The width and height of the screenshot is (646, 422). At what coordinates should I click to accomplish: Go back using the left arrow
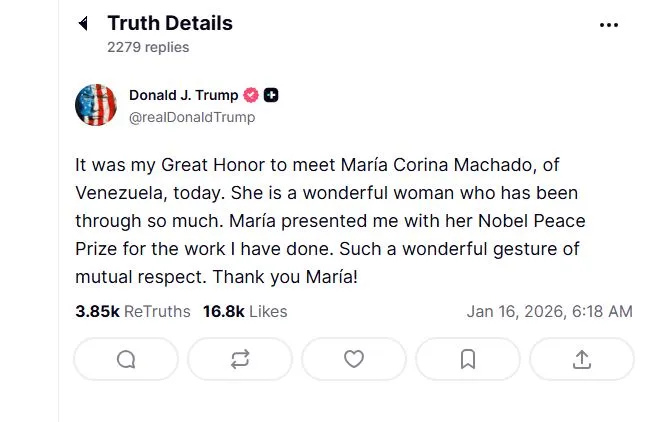click(x=84, y=24)
